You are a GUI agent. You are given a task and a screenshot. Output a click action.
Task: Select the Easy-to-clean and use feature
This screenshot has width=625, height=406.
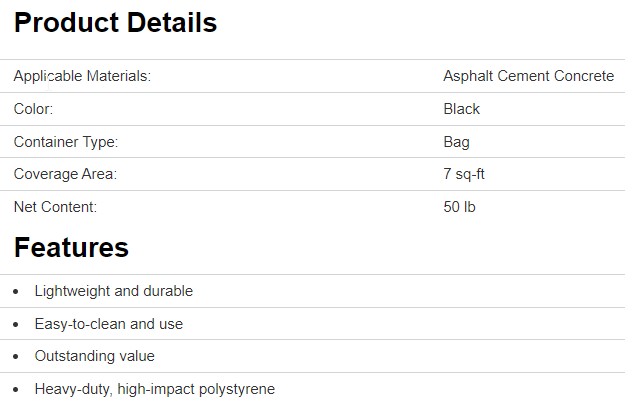(x=109, y=324)
